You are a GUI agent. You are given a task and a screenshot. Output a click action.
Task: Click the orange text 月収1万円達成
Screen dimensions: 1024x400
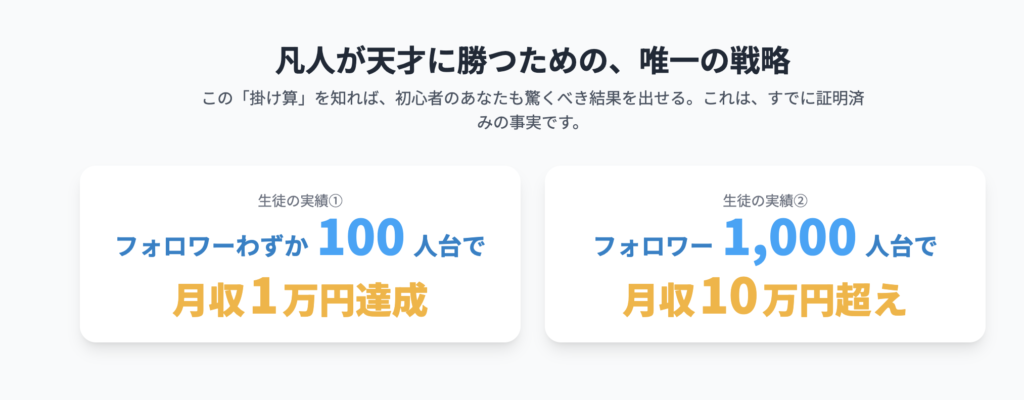pos(300,298)
